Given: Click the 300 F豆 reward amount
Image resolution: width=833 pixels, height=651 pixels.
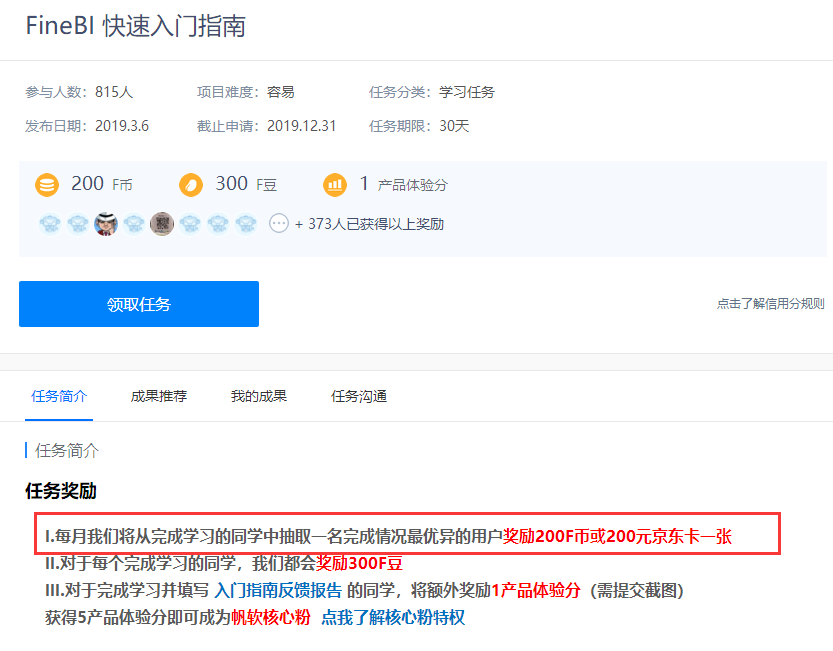Looking at the screenshot, I should 246,184.
